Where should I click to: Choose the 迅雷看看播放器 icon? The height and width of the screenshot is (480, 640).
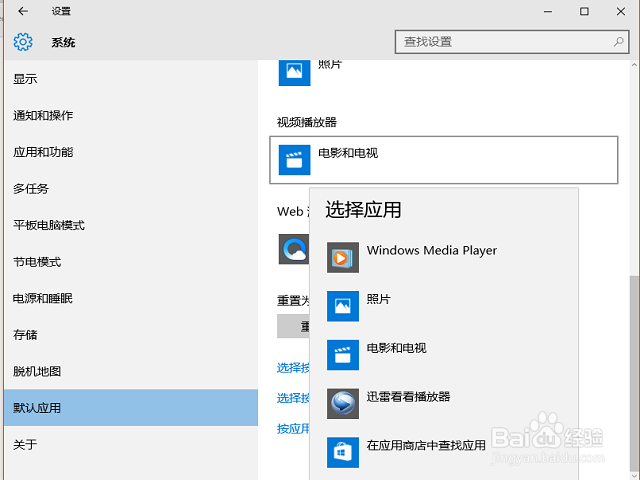[x=343, y=404]
